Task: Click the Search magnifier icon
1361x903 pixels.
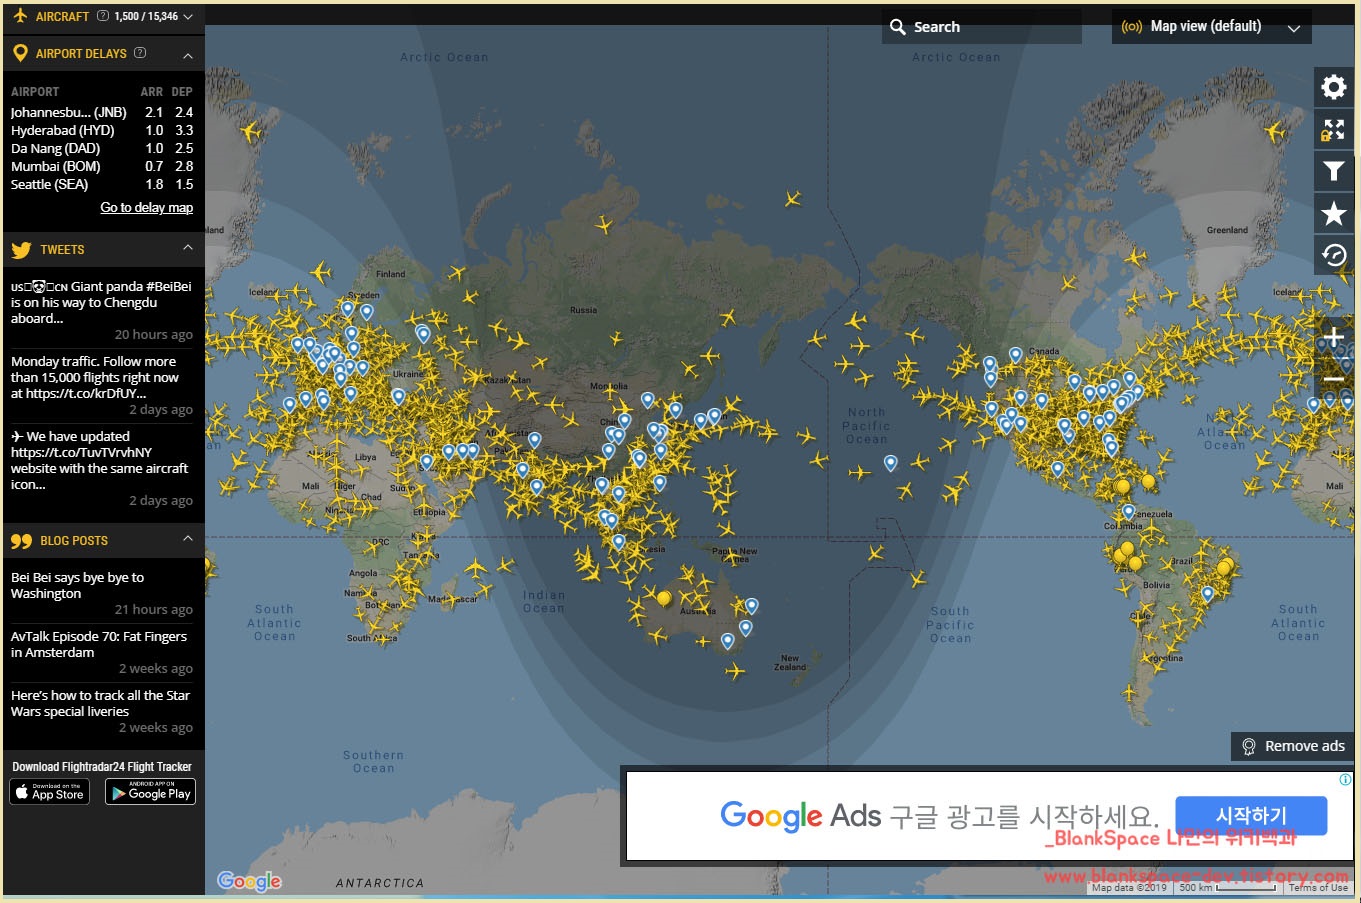Action: [898, 27]
